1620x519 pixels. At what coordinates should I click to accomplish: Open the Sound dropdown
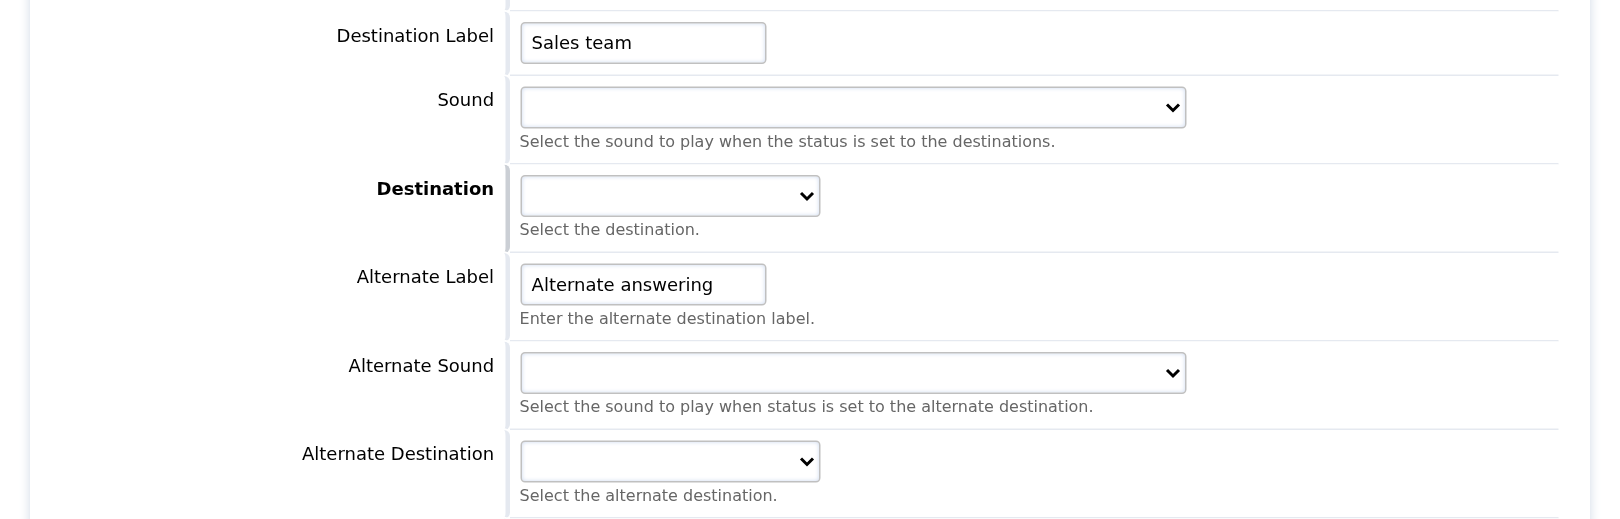click(x=853, y=108)
